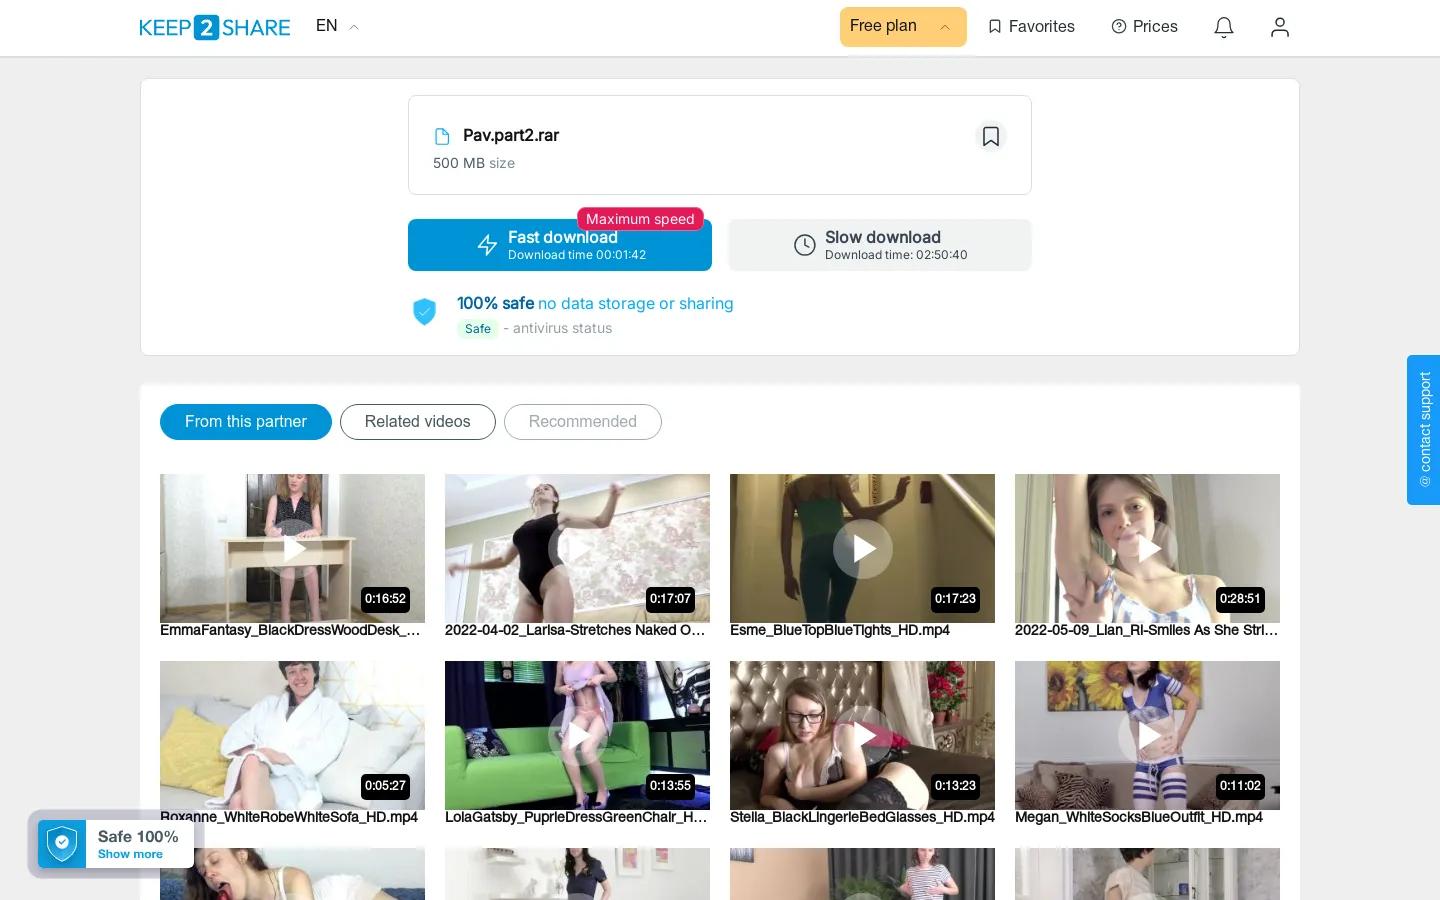Play the Megan_WhiteSocksBlueOutfit video
This screenshot has width=1440, height=900.
click(x=1147, y=735)
